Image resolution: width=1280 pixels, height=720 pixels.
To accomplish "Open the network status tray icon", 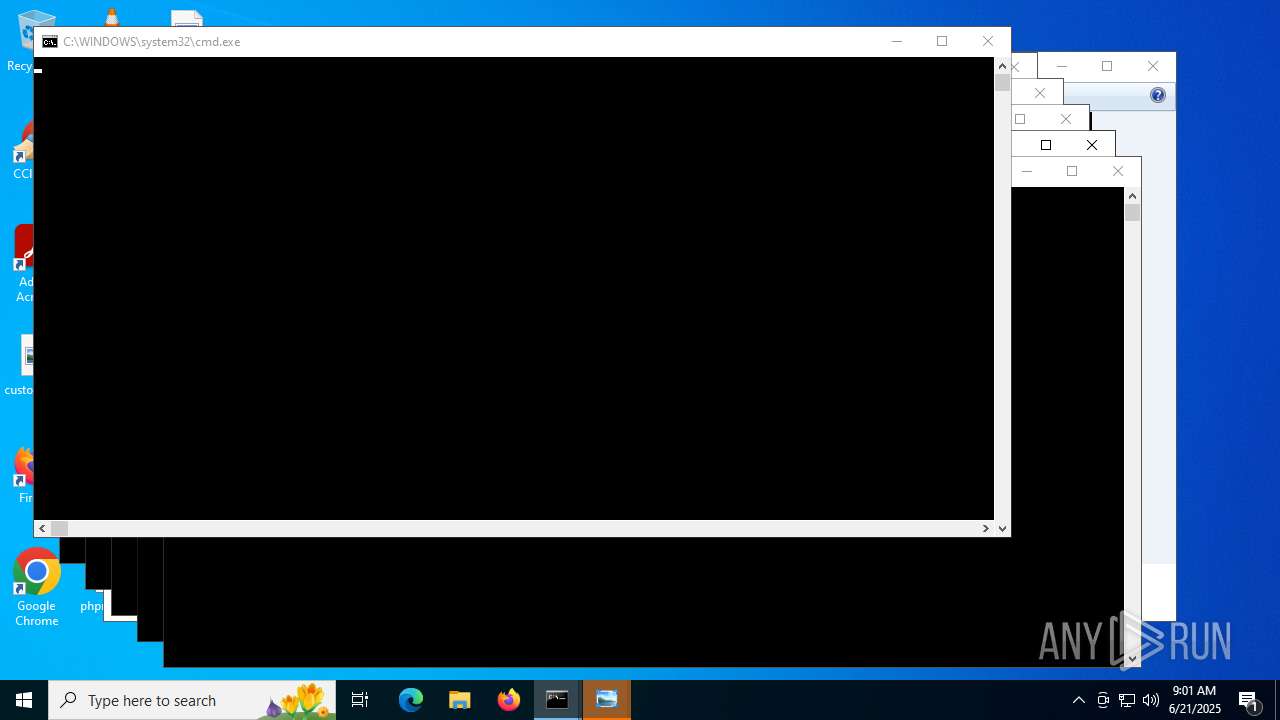I will (1127, 700).
